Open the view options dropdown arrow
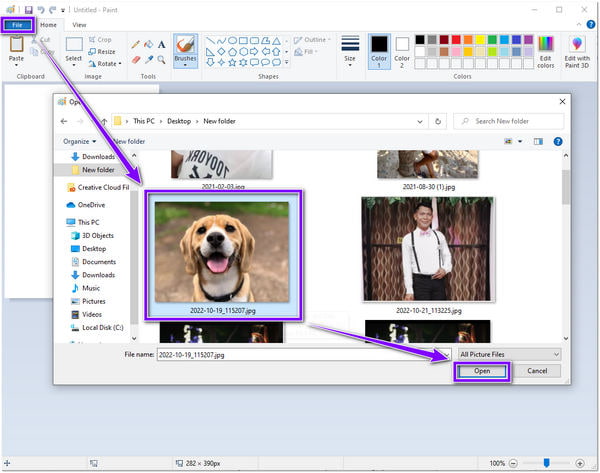The height and width of the screenshot is (473, 600). pos(520,142)
